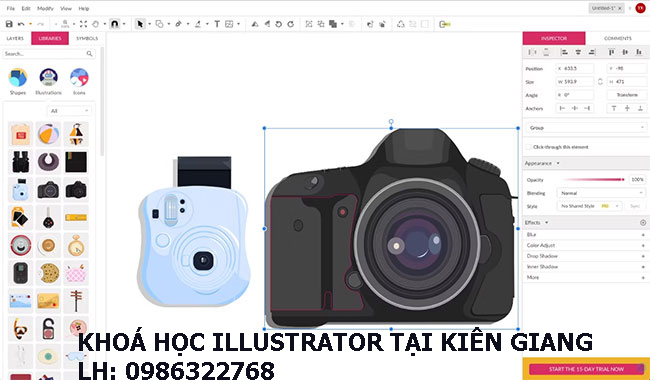Click Start the 15-Day Trial Now

pos(587,369)
